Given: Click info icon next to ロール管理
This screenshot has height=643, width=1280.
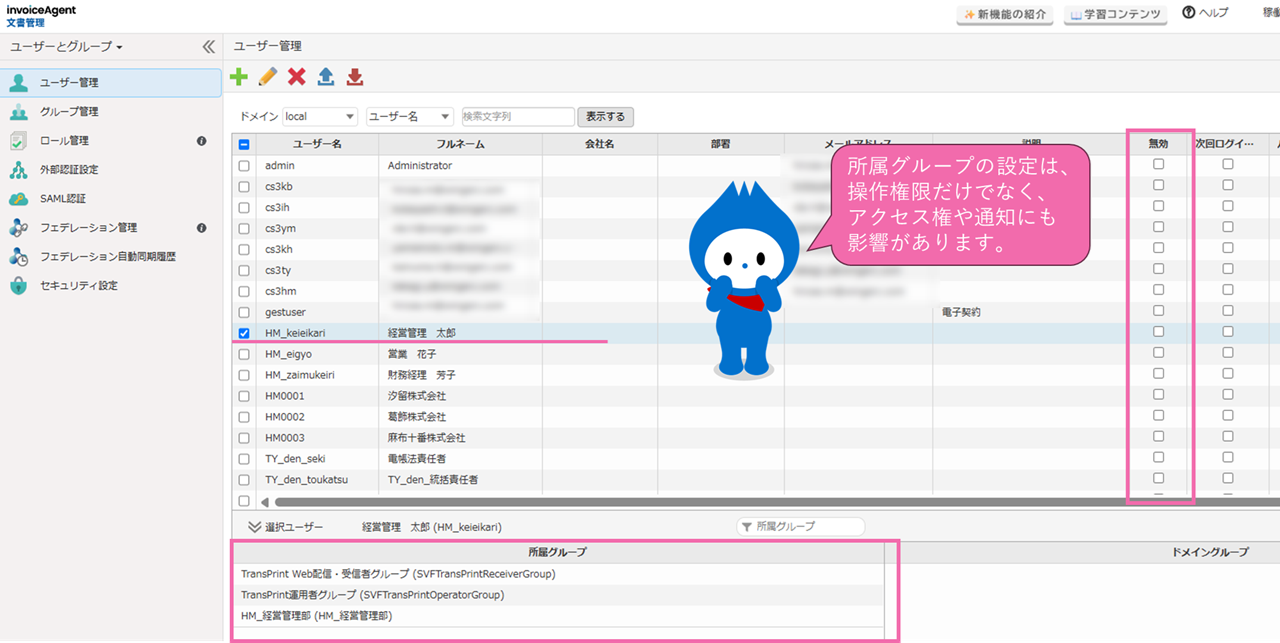Looking at the screenshot, I should click(x=202, y=141).
